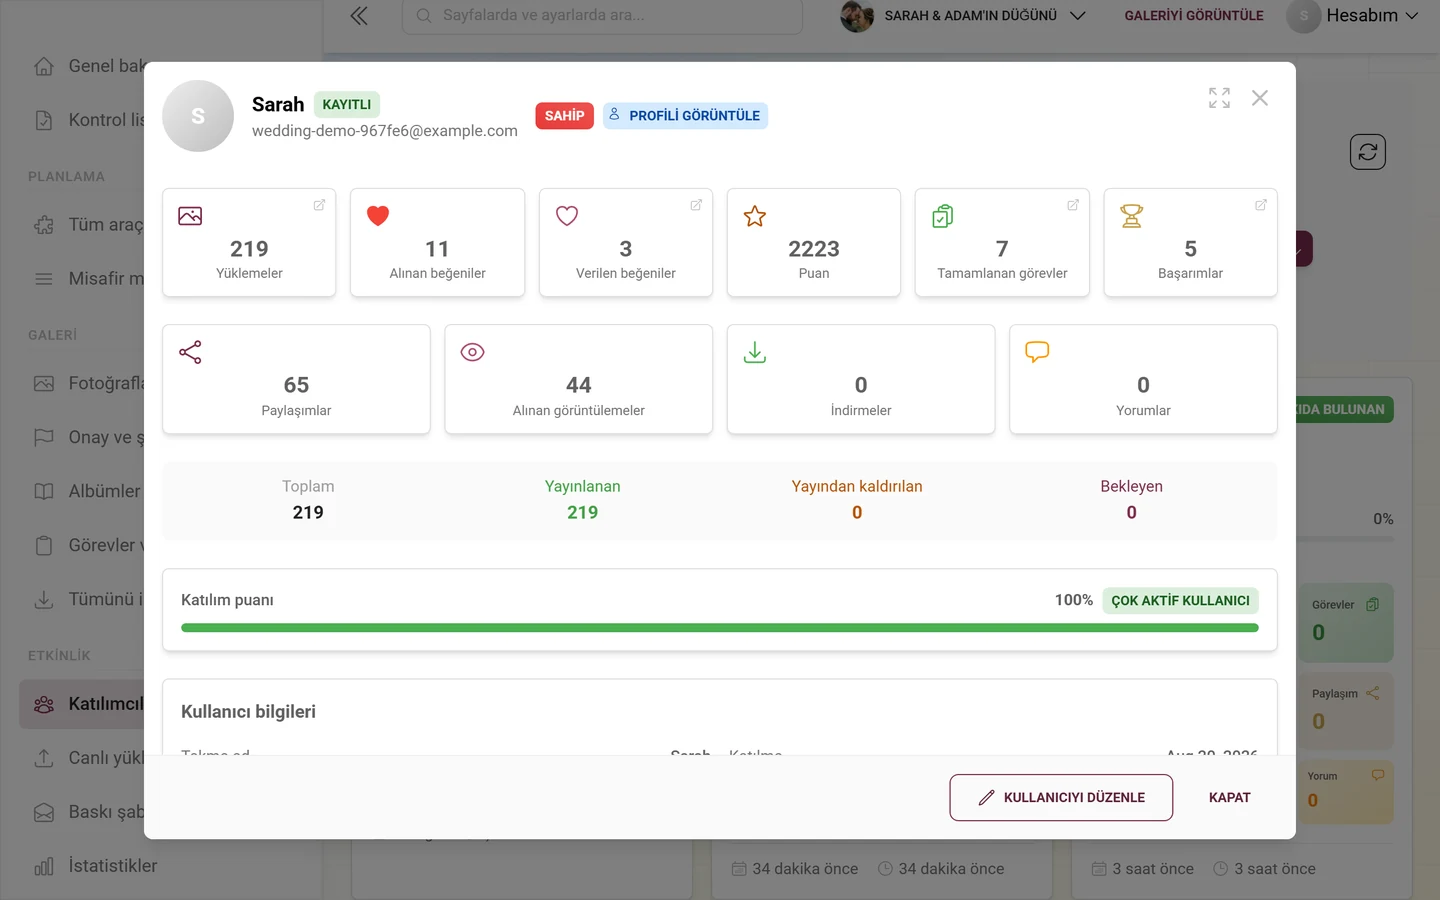Viewport: 1440px width, 900px height.
Task: Click the Kapat button
Action: click(x=1230, y=798)
